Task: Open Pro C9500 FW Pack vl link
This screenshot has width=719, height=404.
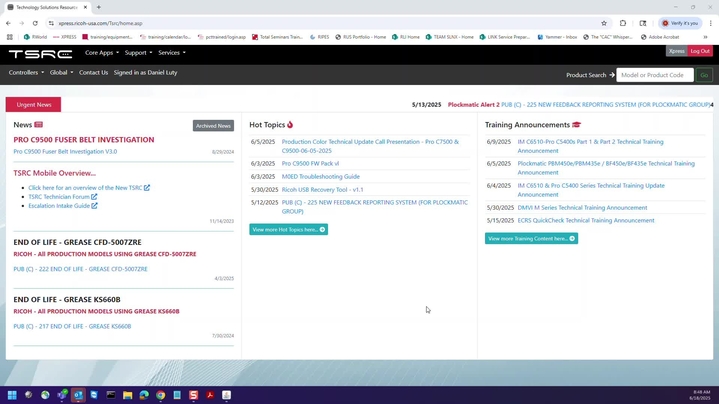Action: pos(310,163)
